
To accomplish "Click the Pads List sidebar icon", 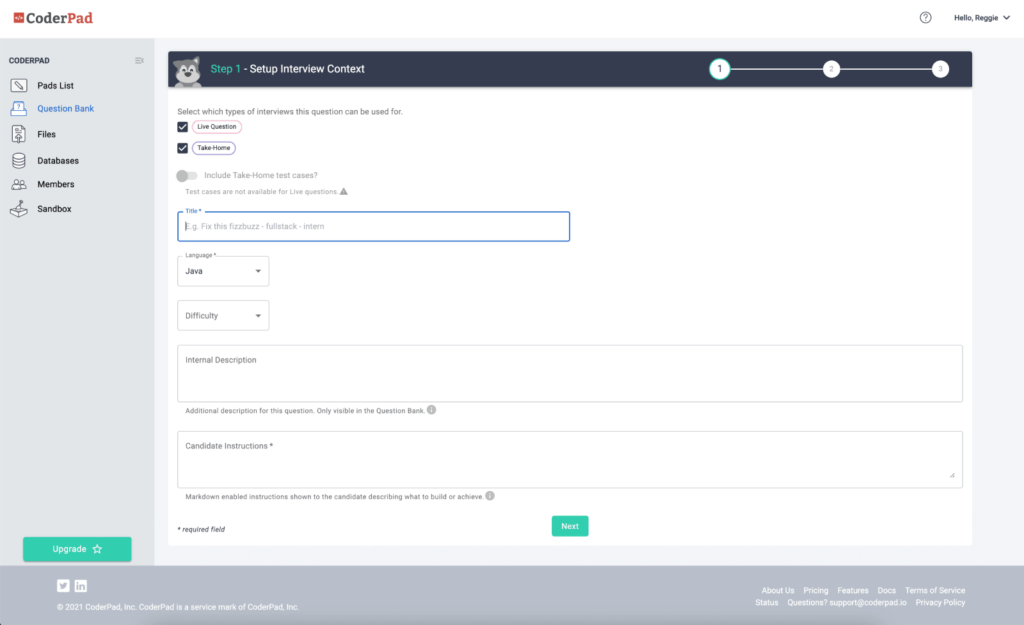I will (x=19, y=86).
